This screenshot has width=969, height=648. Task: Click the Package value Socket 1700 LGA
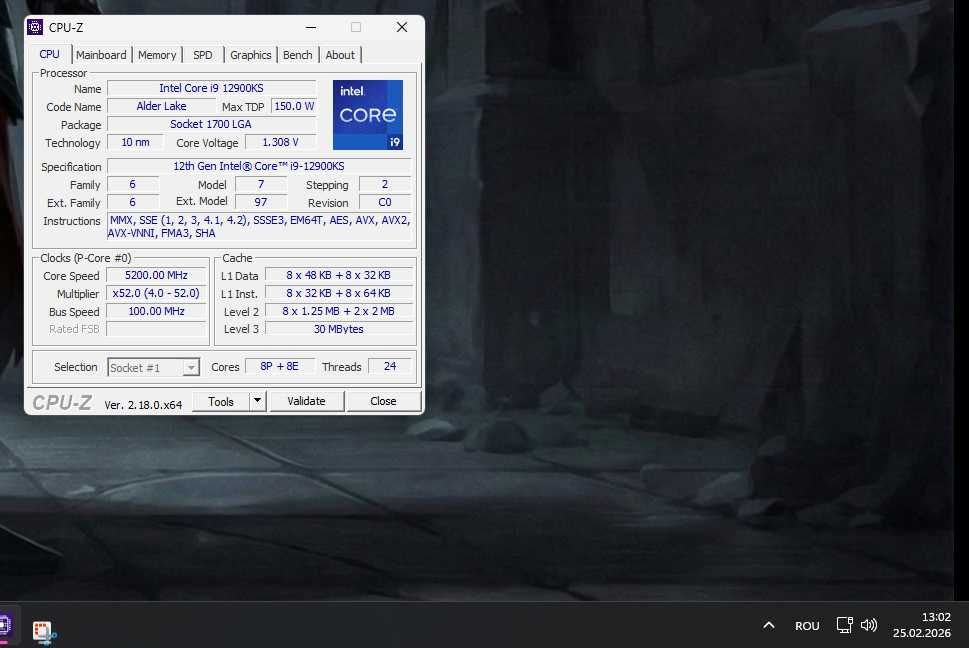[211, 124]
